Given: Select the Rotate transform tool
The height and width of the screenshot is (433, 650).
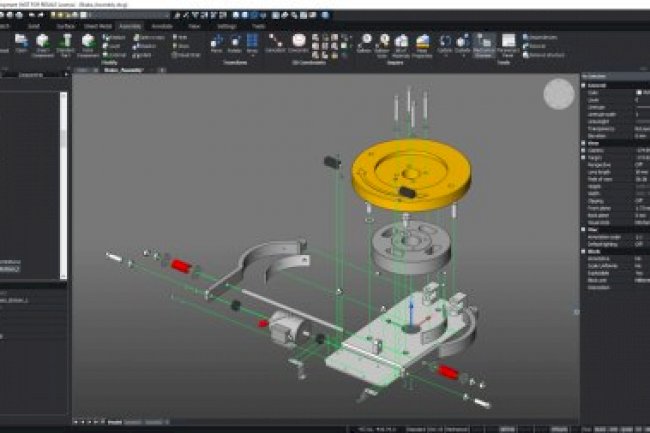Looking at the screenshot, I should click(x=237, y=43).
